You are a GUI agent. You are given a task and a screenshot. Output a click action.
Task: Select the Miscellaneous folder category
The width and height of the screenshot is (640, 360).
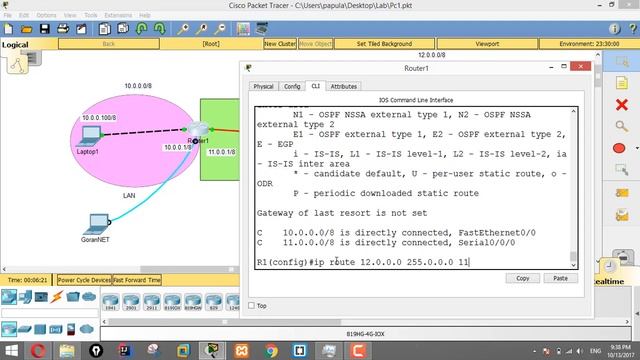(x=73, y=297)
